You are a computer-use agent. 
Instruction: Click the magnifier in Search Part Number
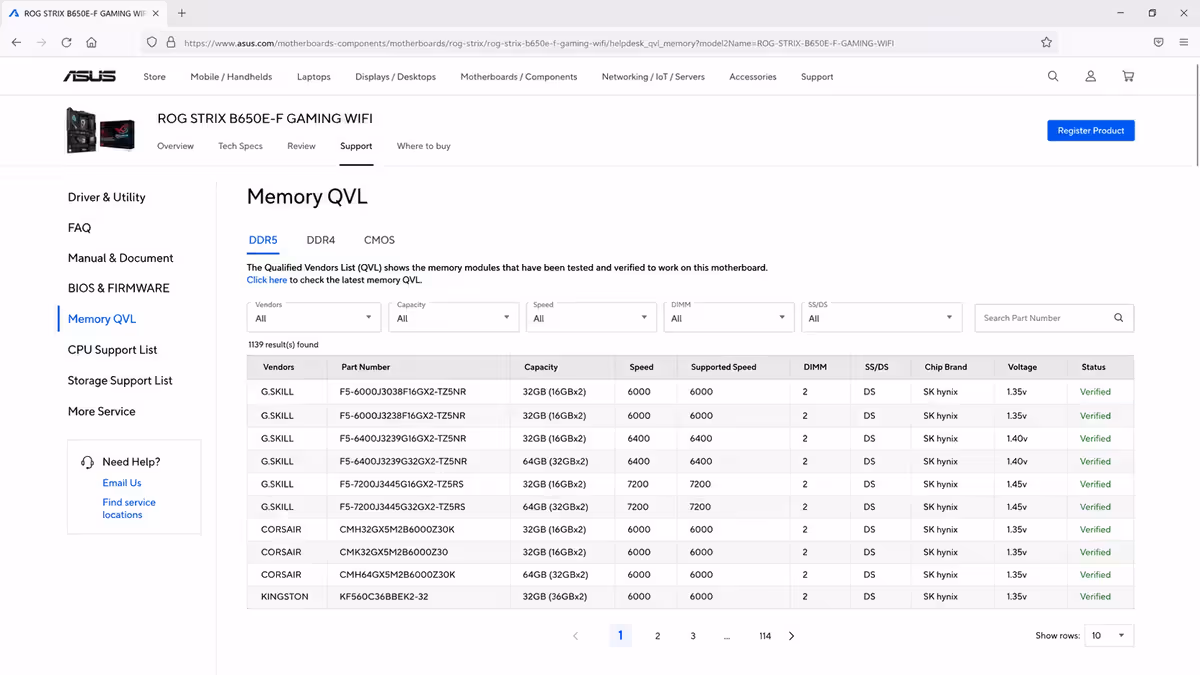click(1119, 318)
